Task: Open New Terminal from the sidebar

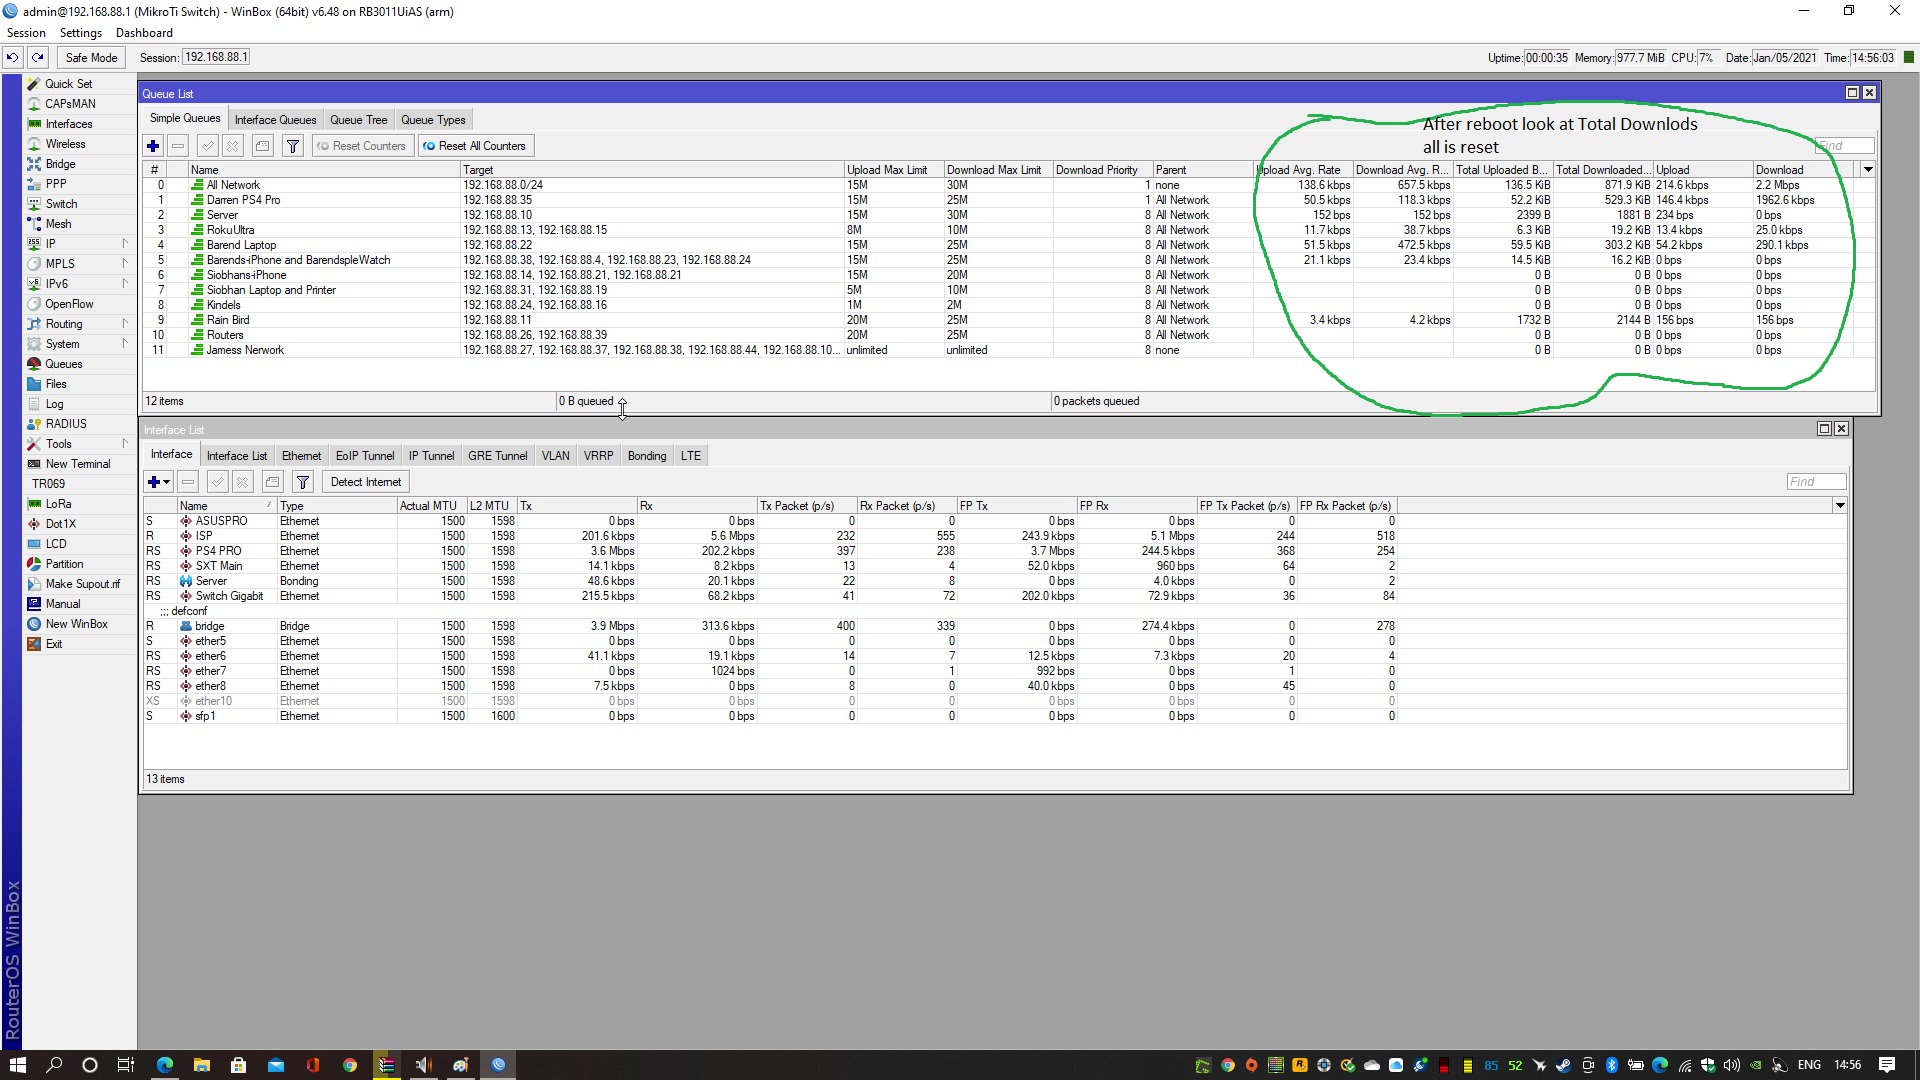Action: 78,464
